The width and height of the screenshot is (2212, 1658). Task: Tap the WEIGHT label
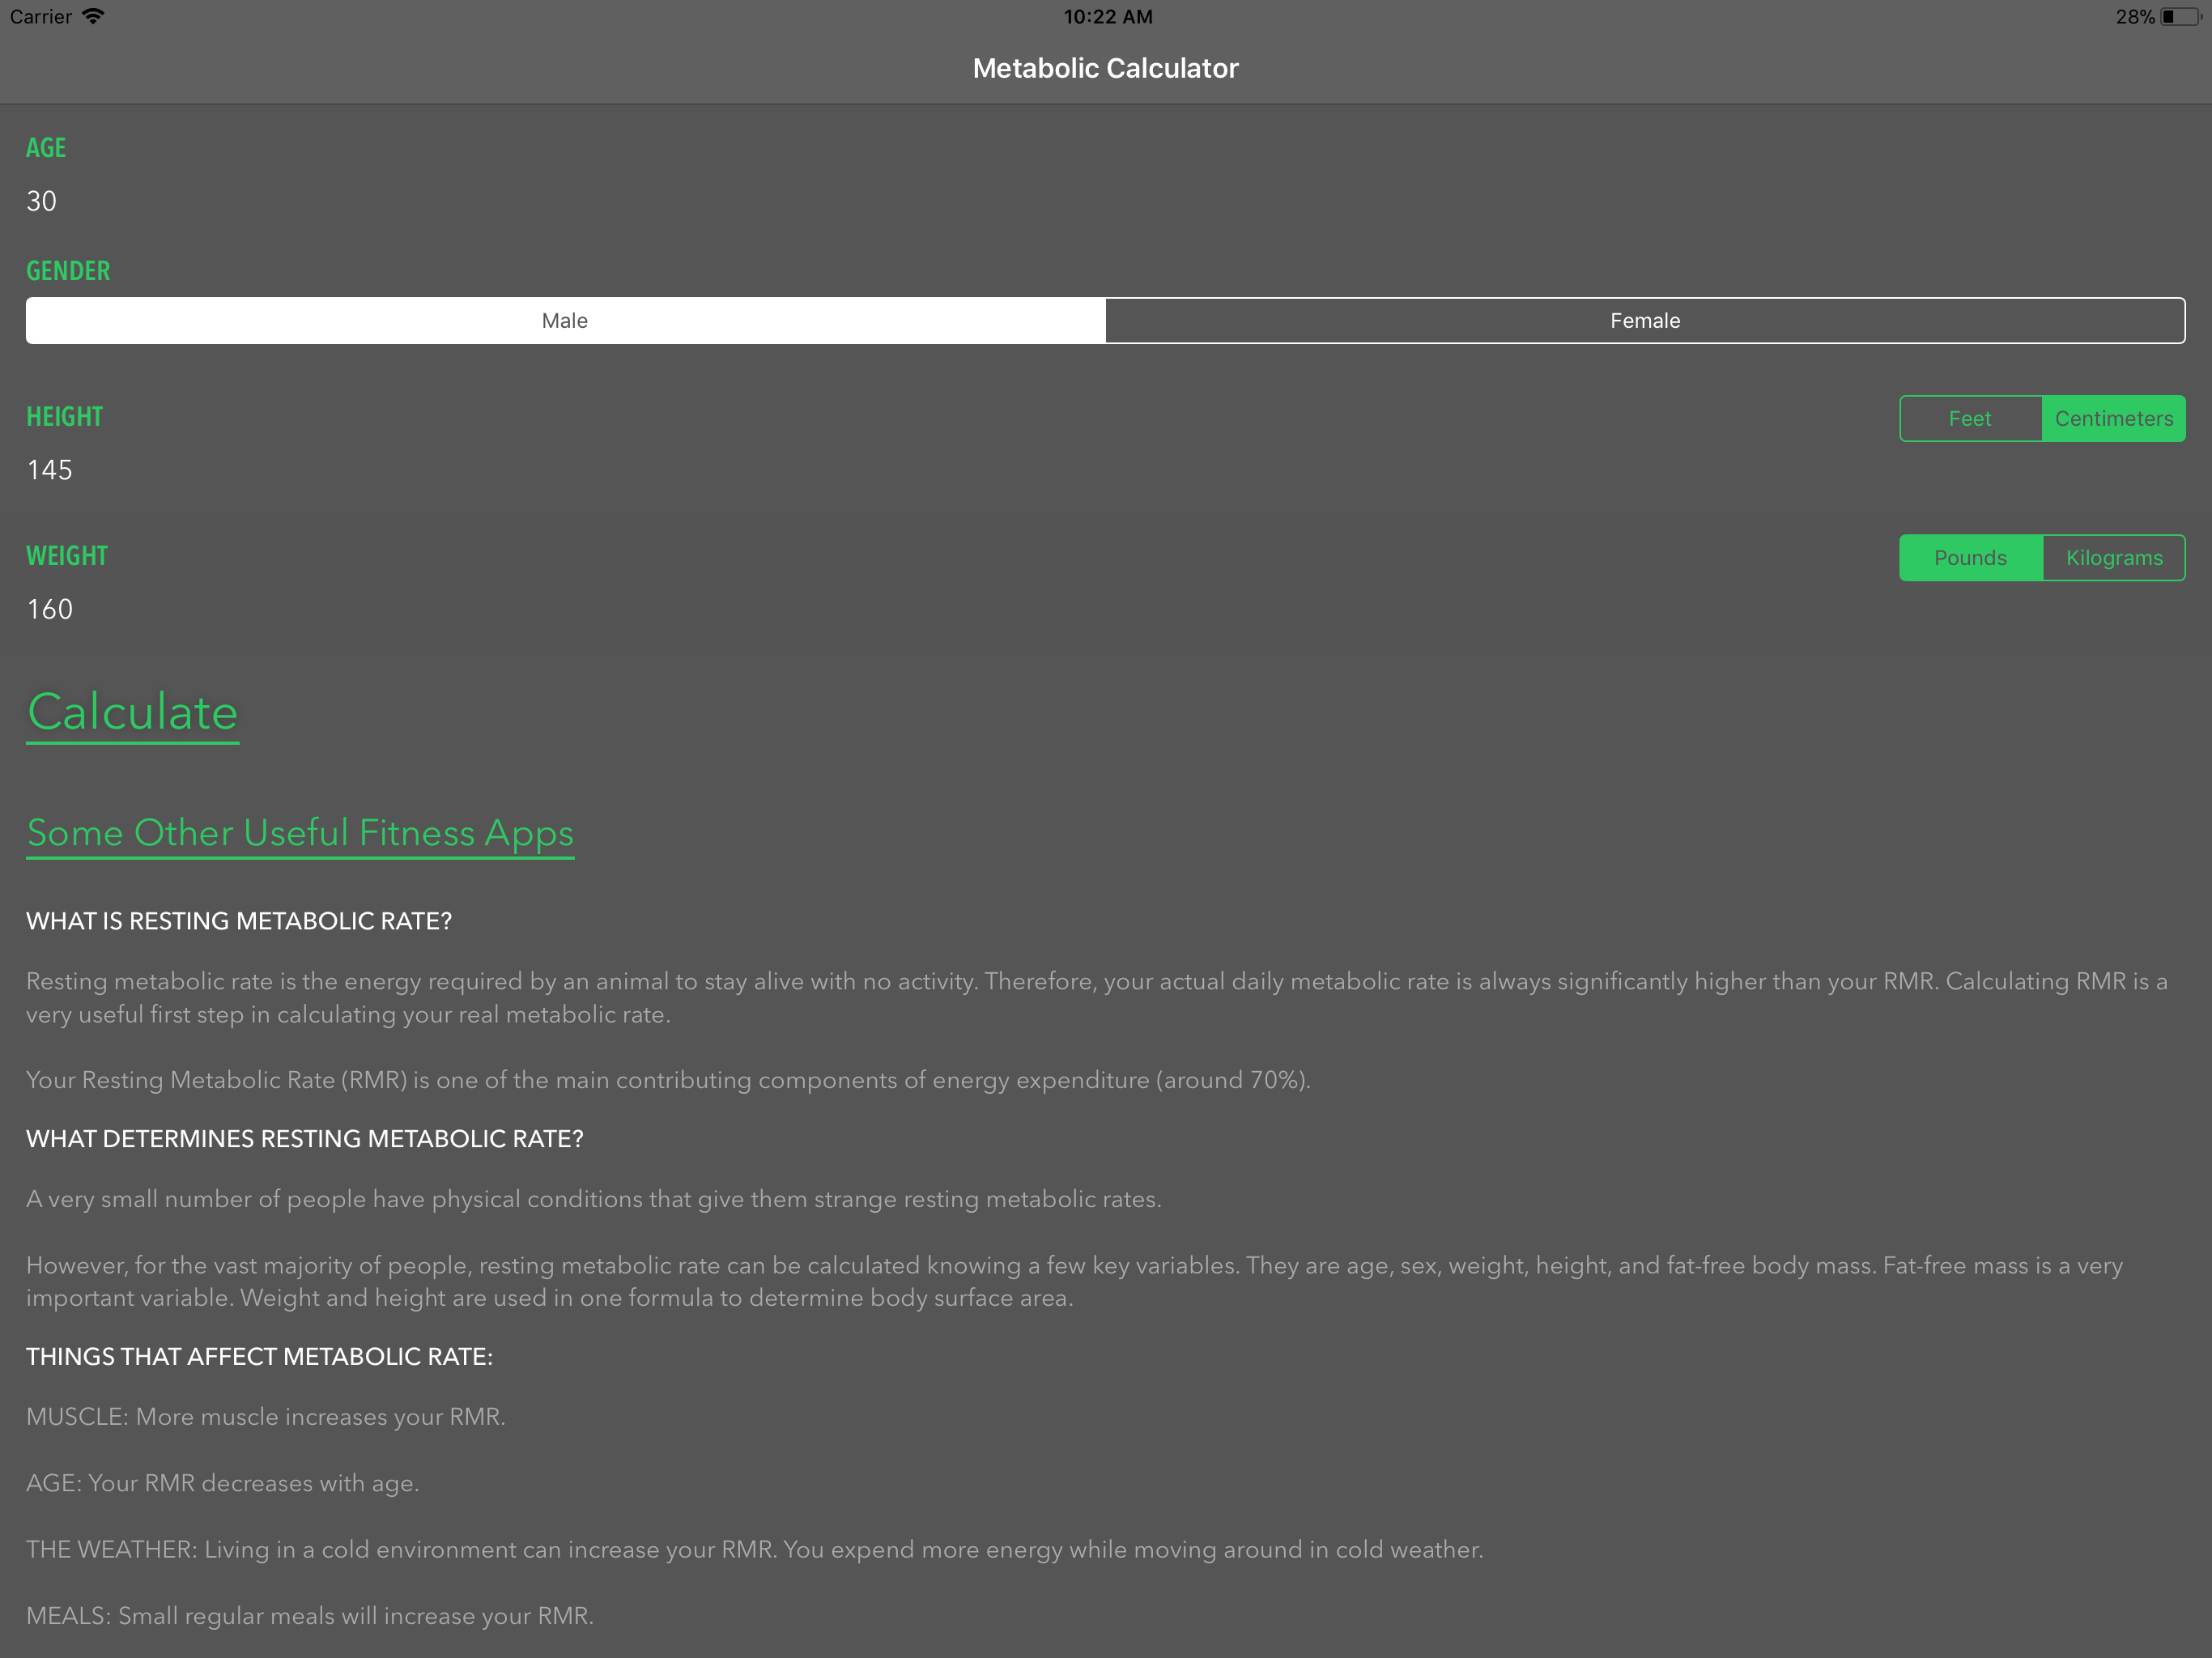point(67,556)
